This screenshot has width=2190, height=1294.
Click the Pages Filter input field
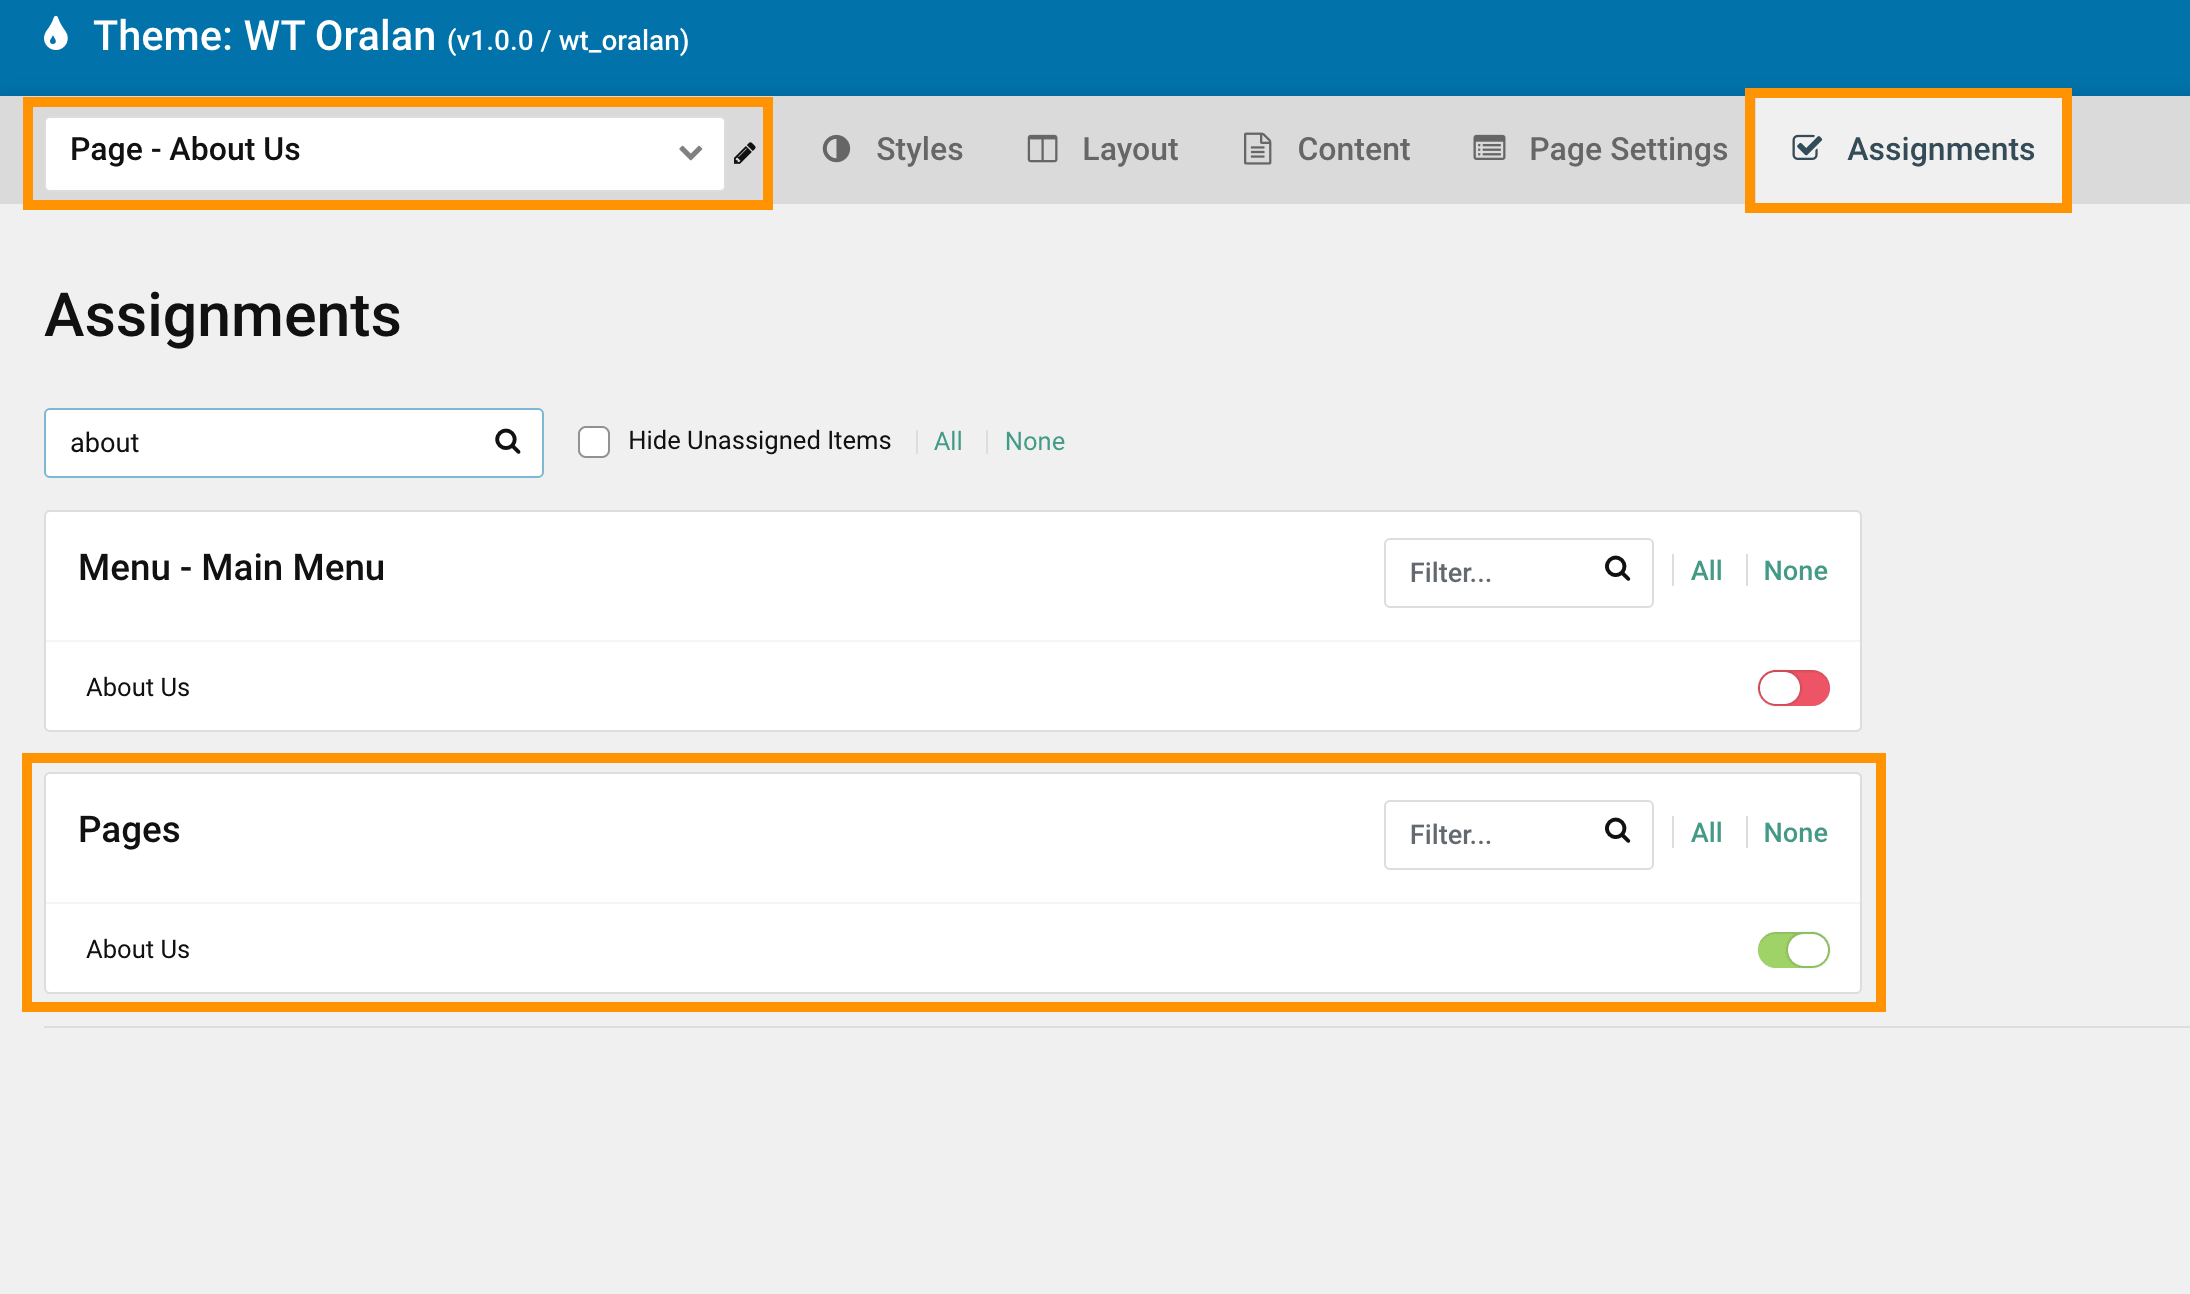(1495, 835)
